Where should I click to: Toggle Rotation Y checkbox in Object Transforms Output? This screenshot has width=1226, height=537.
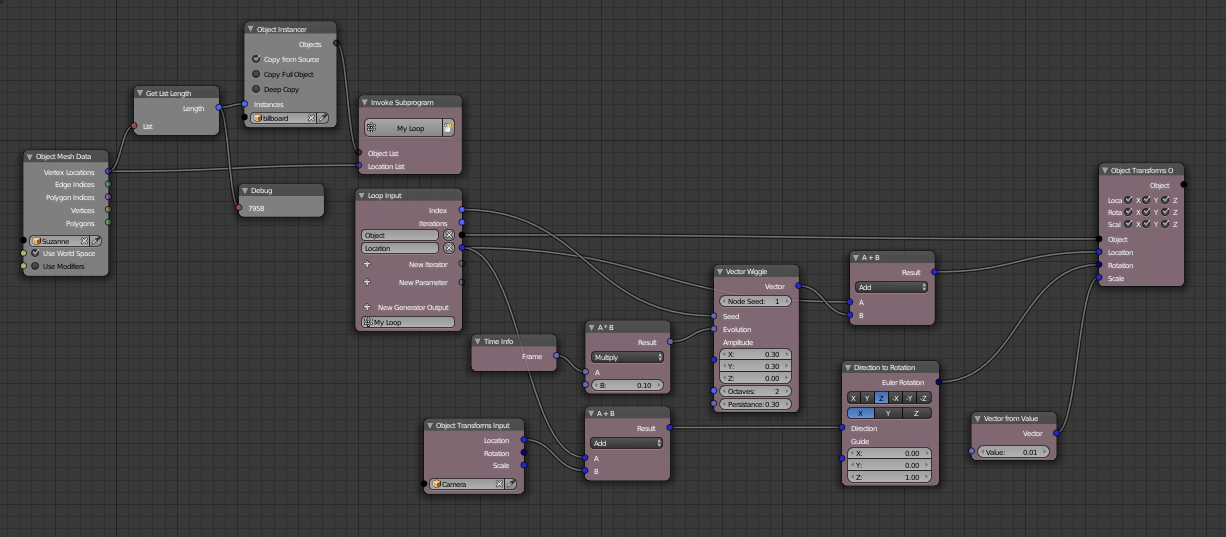point(1148,211)
